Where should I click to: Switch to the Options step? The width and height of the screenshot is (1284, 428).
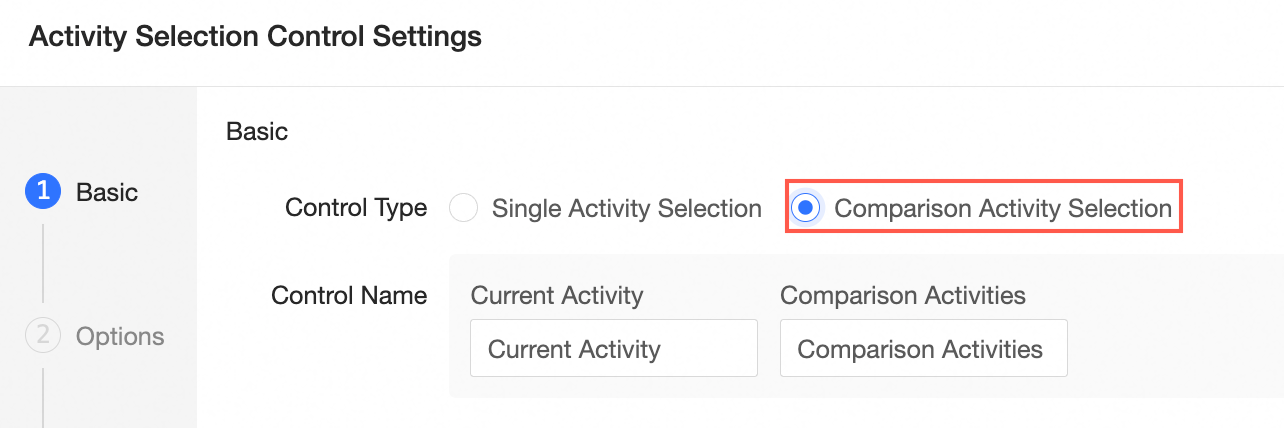tap(119, 336)
